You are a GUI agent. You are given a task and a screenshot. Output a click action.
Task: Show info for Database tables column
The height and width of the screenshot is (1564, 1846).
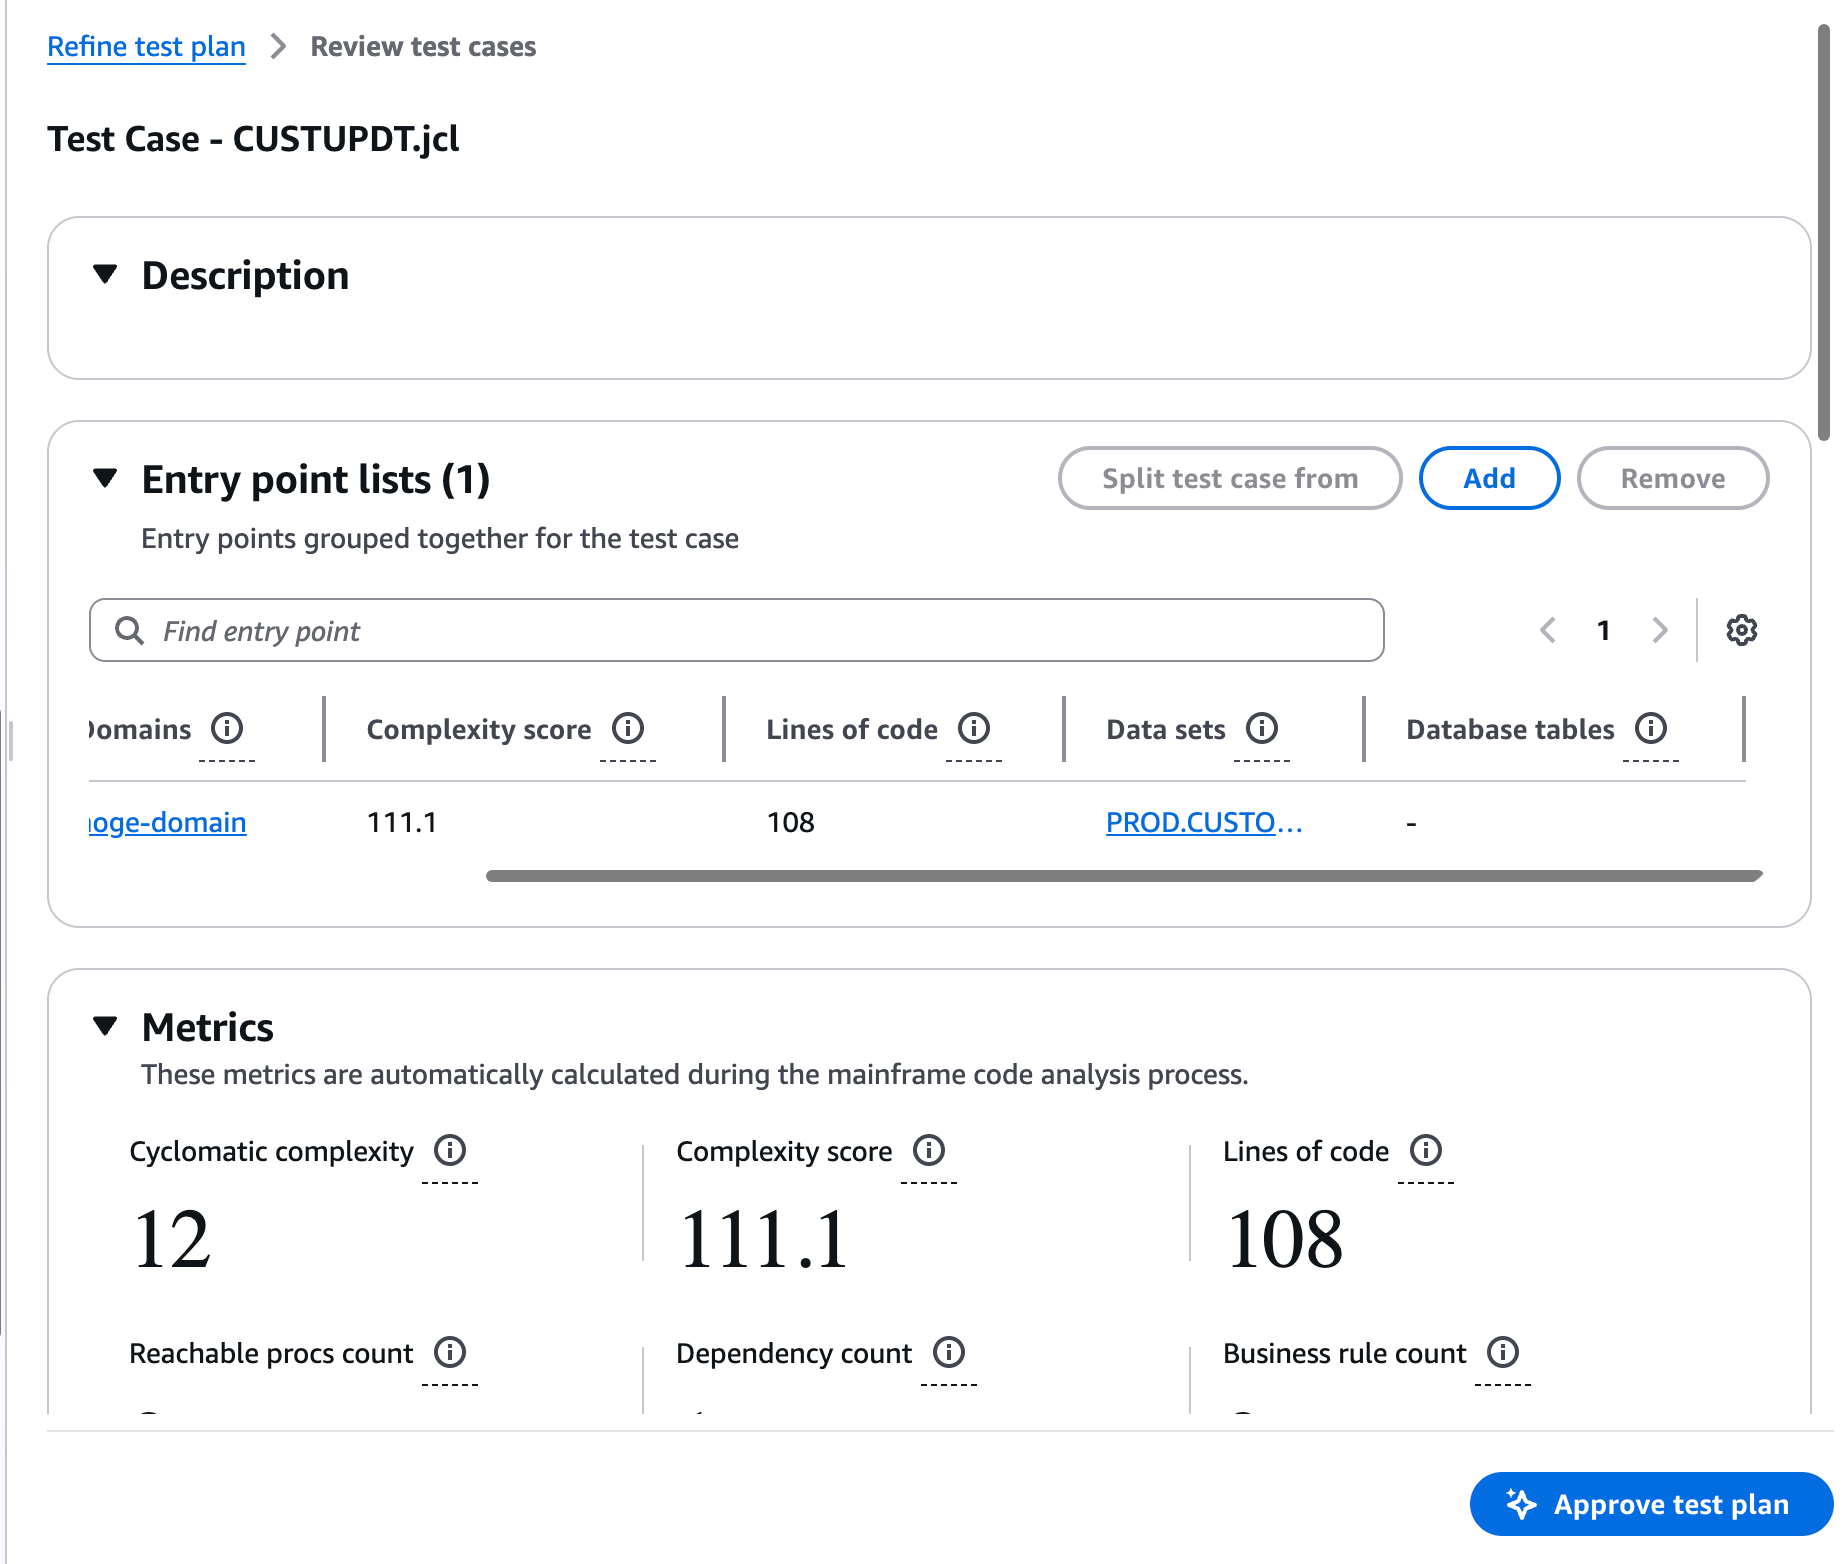[1650, 728]
